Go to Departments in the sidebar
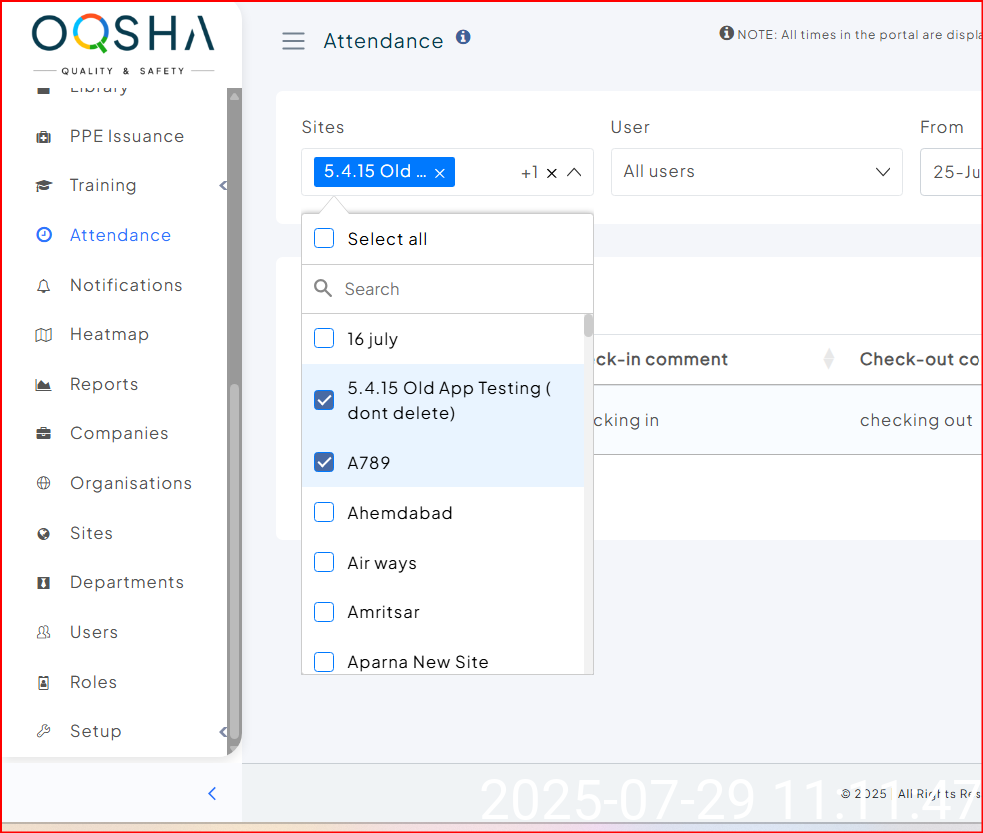The height and width of the screenshot is (833, 983). tap(126, 583)
